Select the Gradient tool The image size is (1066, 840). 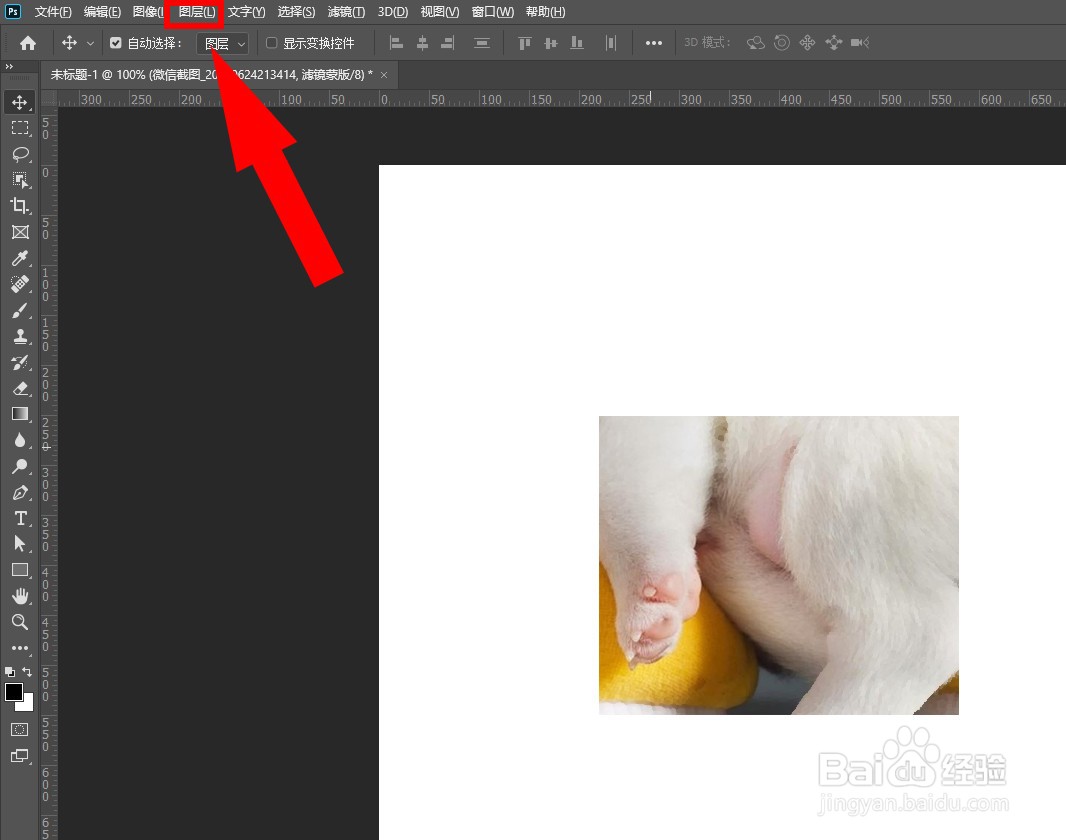pyautogui.click(x=20, y=414)
